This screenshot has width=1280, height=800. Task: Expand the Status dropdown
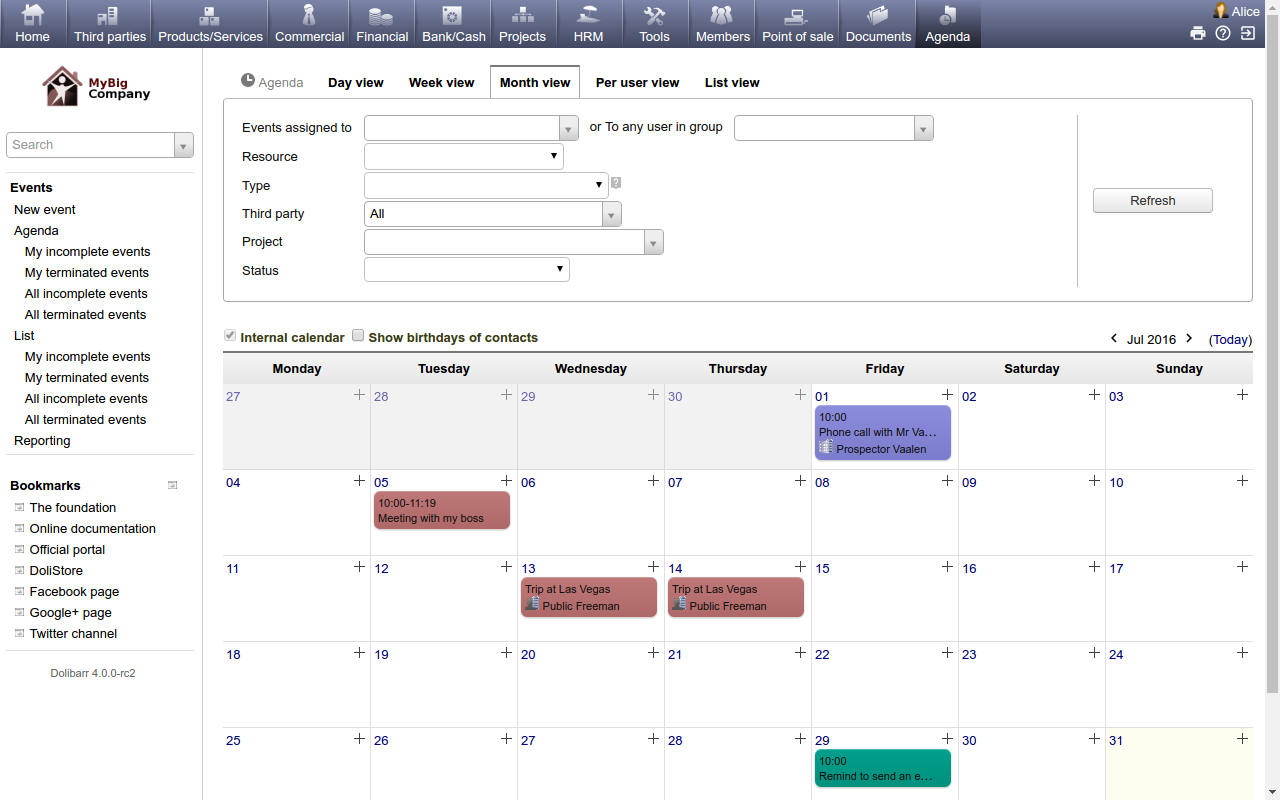click(466, 270)
